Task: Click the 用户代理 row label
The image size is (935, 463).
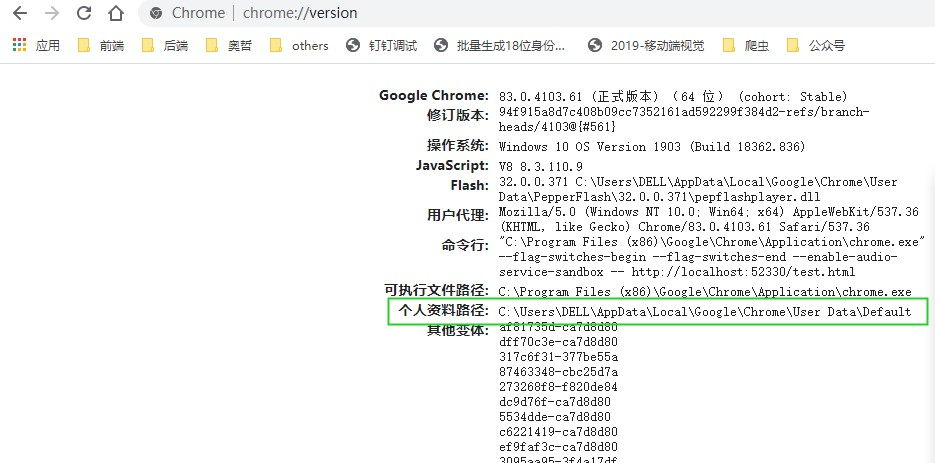Action: coord(458,215)
